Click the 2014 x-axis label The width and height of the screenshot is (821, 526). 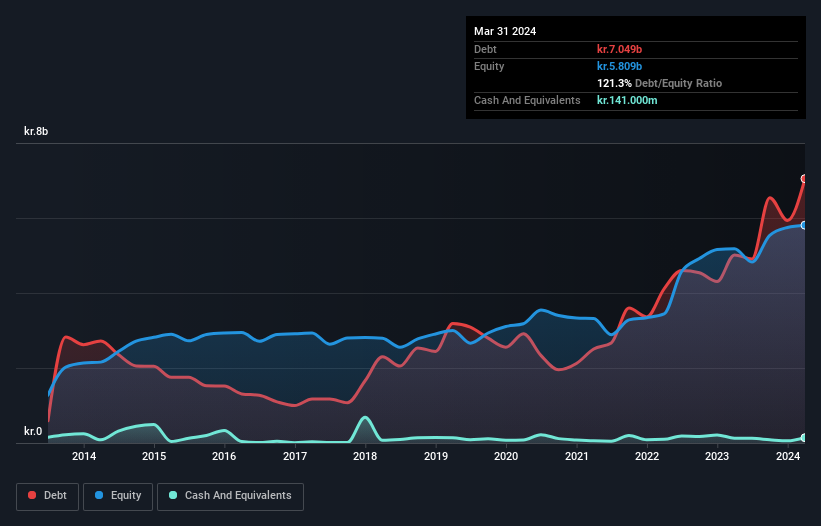pyautogui.click(x=84, y=457)
